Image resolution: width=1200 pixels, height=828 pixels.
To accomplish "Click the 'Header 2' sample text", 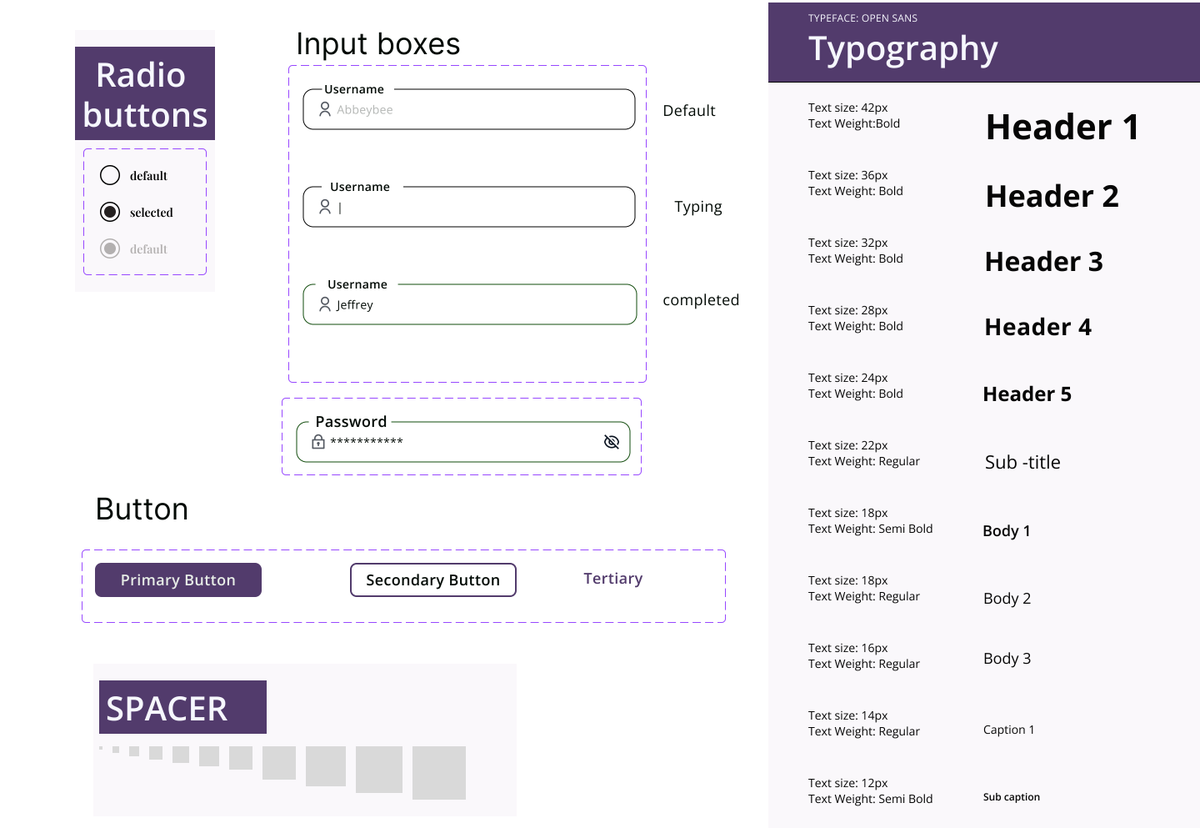I will point(1052,196).
